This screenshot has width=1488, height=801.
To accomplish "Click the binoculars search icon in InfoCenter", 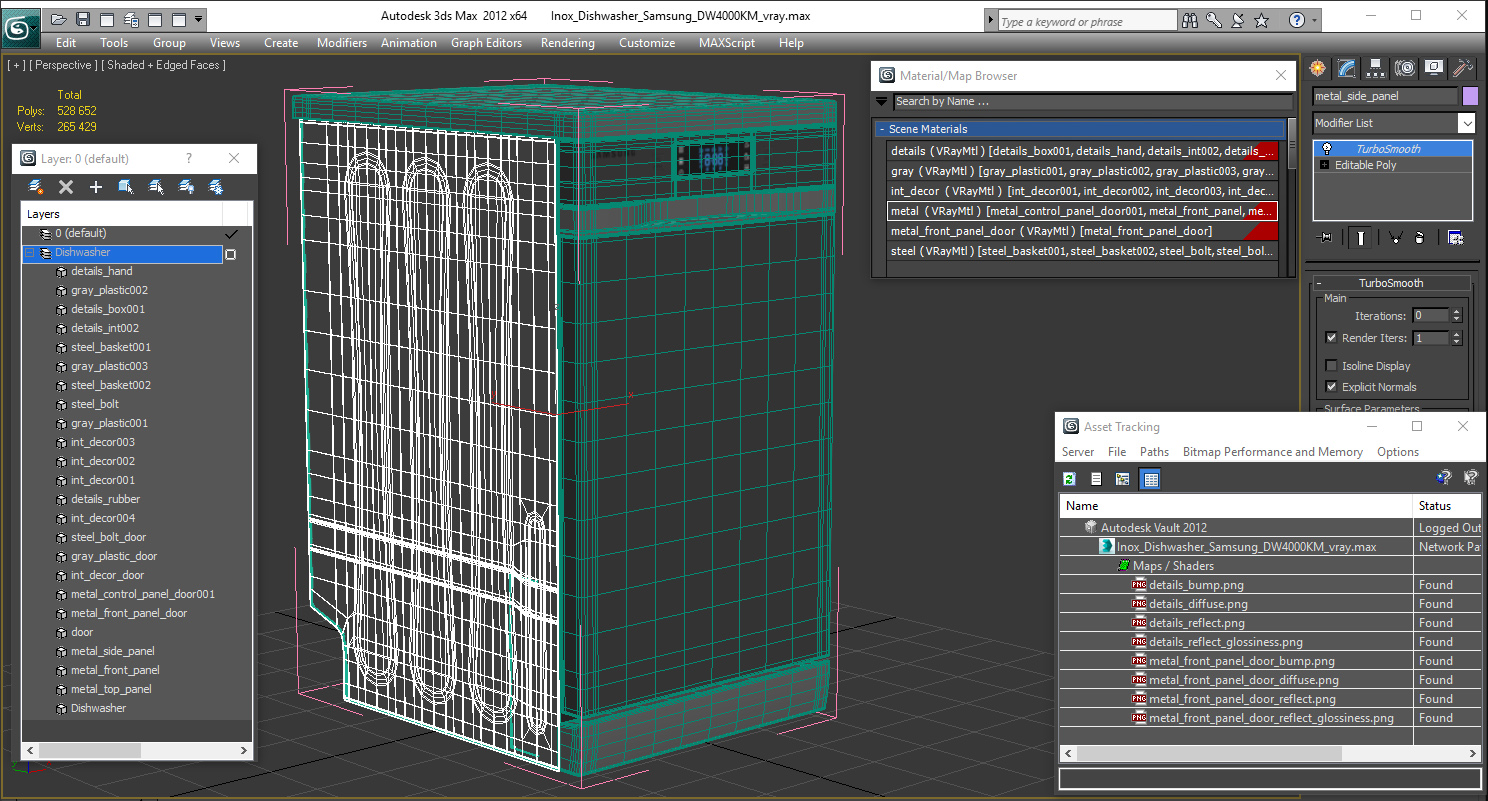I will pos(1190,20).
